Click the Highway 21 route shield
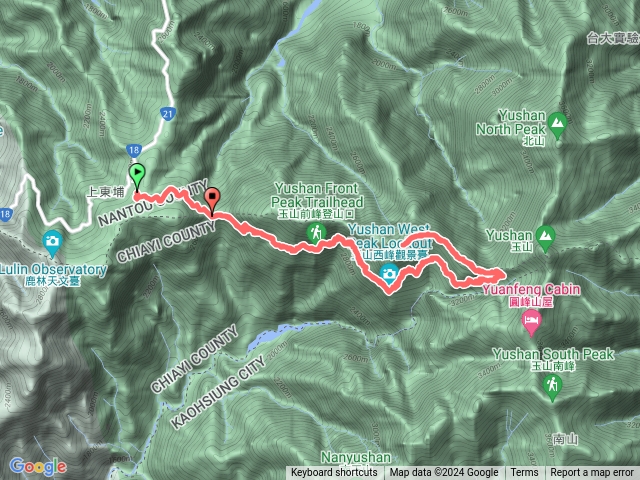The image size is (640, 480). point(168,114)
